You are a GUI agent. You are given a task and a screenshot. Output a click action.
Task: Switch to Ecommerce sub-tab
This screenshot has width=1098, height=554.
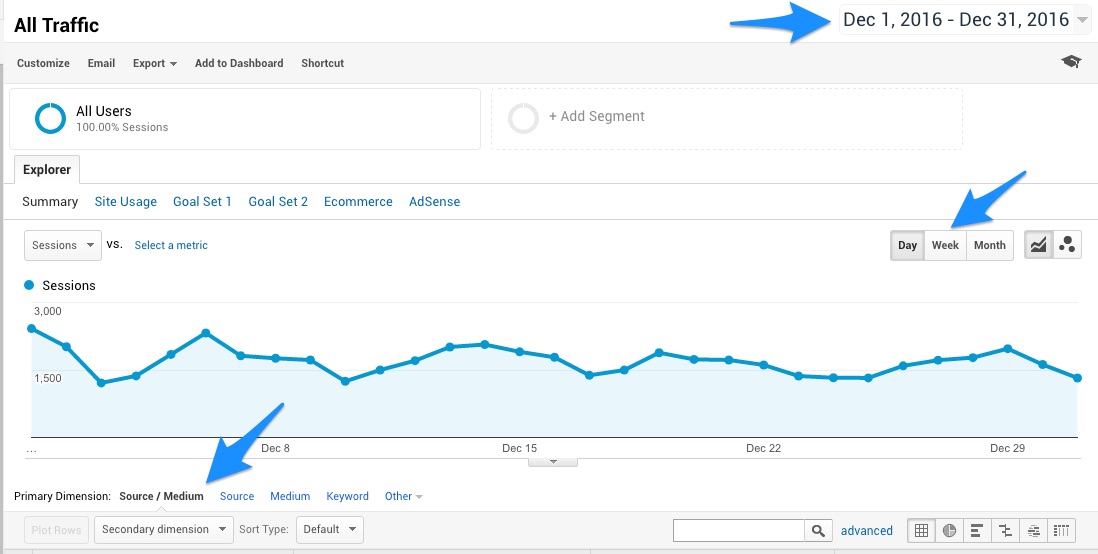pos(358,202)
